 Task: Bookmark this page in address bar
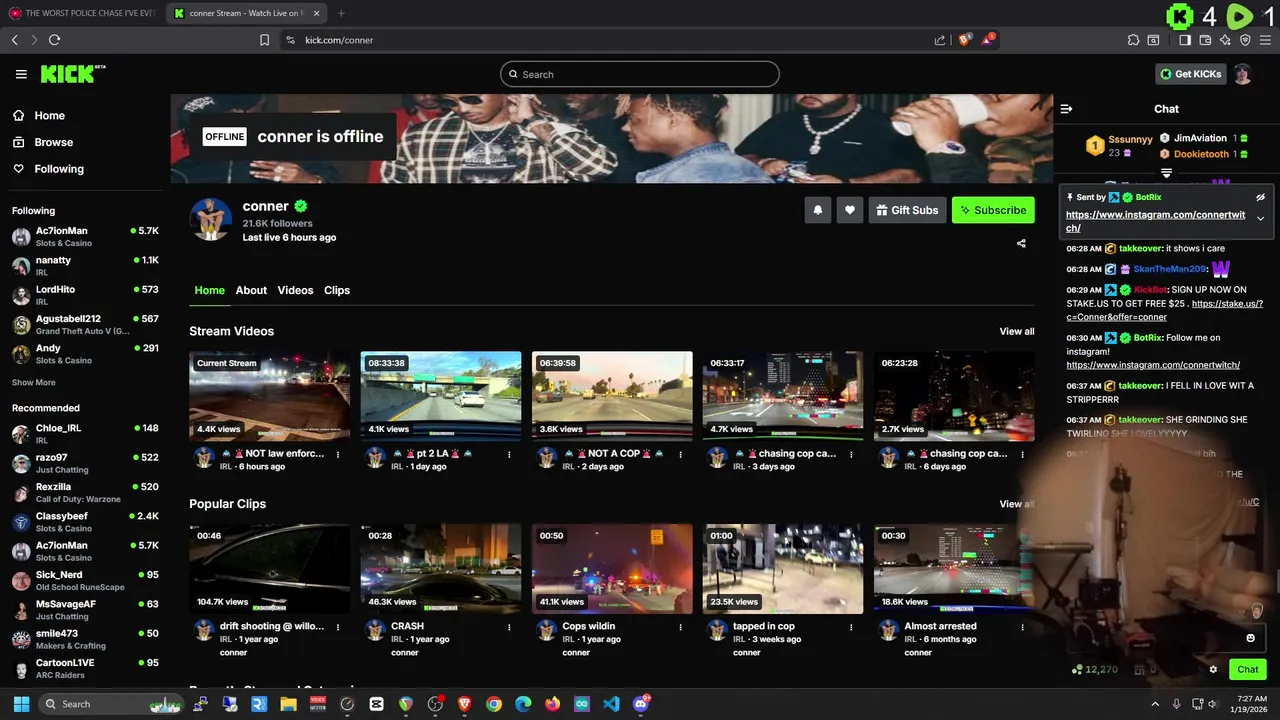(x=264, y=40)
